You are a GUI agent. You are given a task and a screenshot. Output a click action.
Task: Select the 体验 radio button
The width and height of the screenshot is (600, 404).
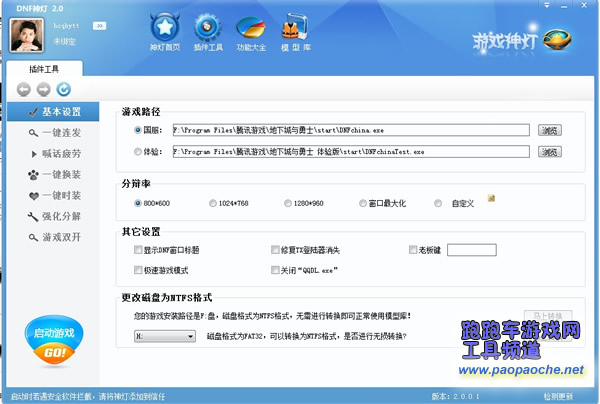click(138, 152)
